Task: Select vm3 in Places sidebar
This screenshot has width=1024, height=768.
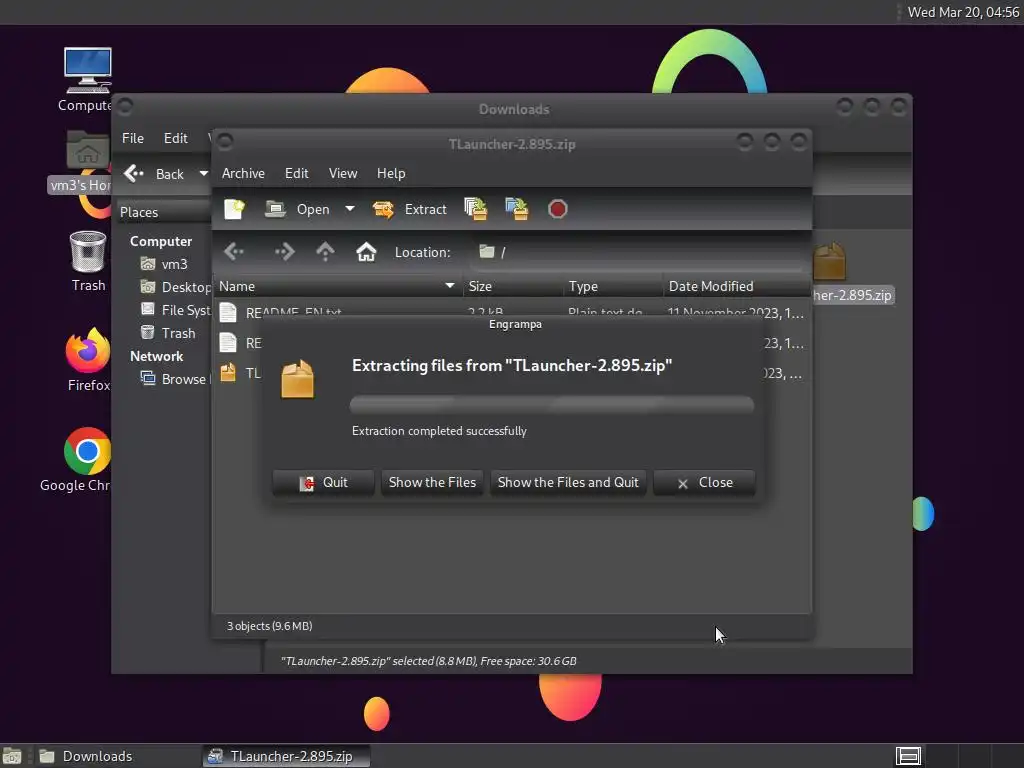Action: pos(165,264)
